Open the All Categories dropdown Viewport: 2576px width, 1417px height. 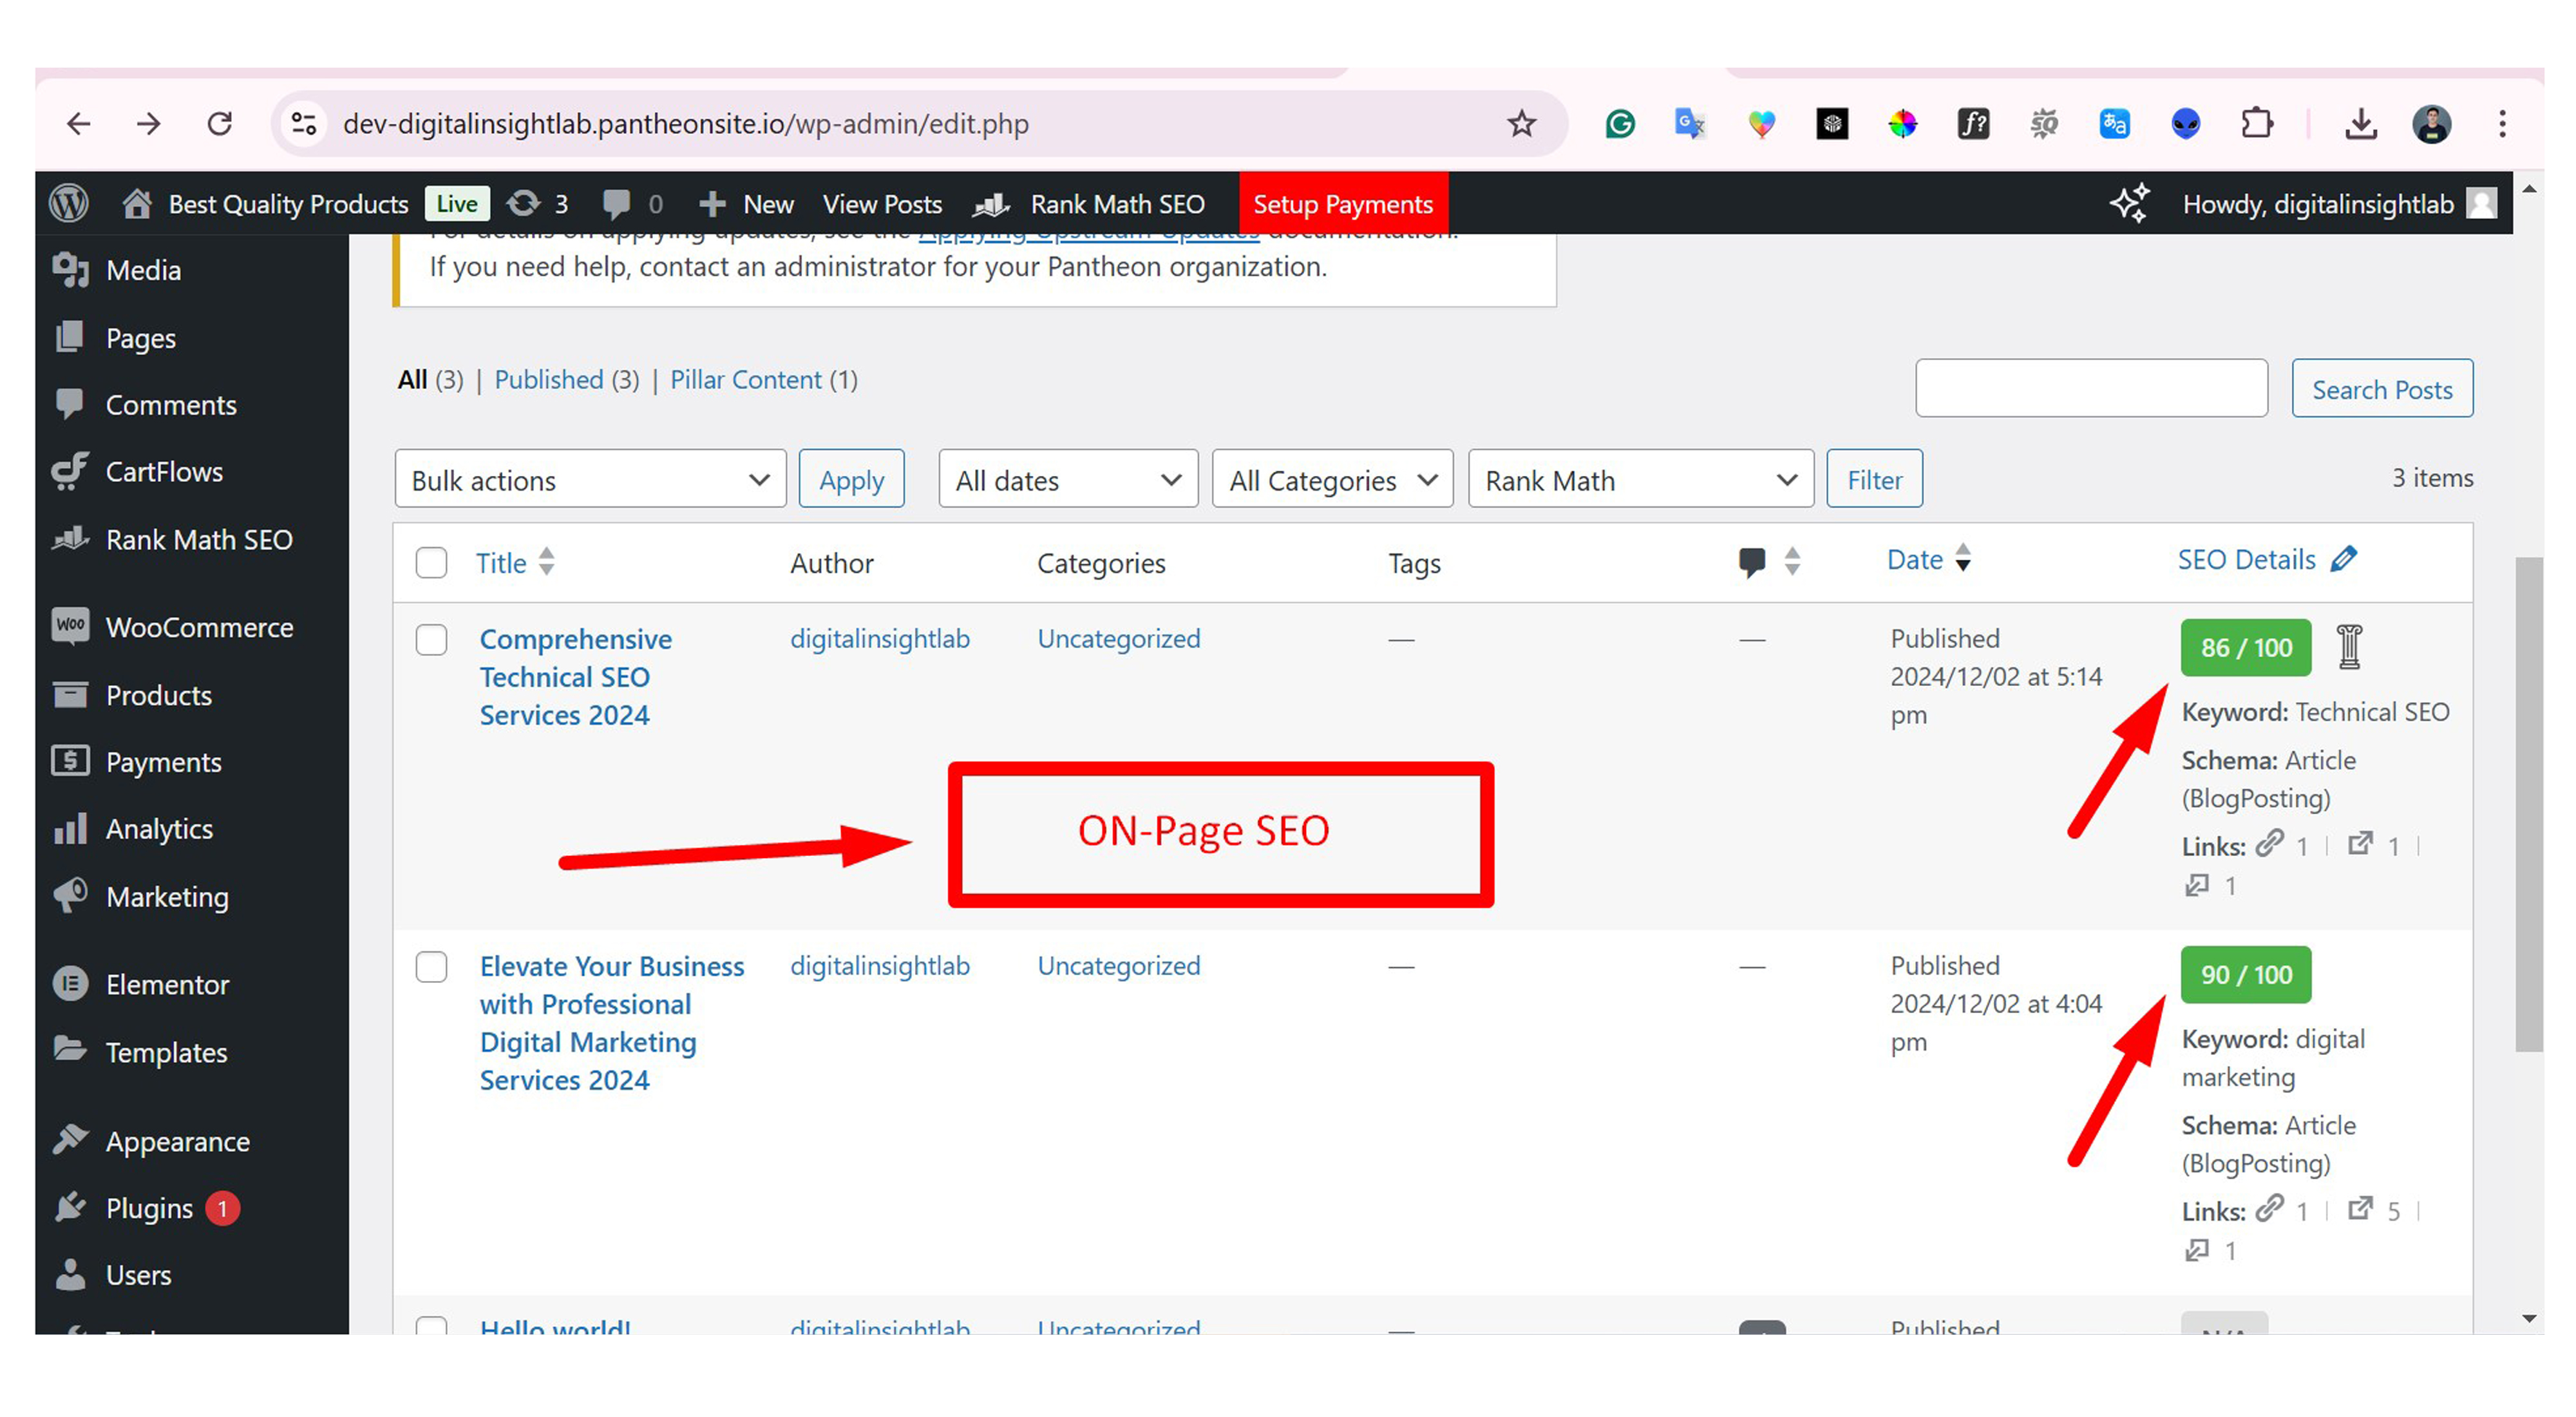pyautogui.click(x=1331, y=479)
